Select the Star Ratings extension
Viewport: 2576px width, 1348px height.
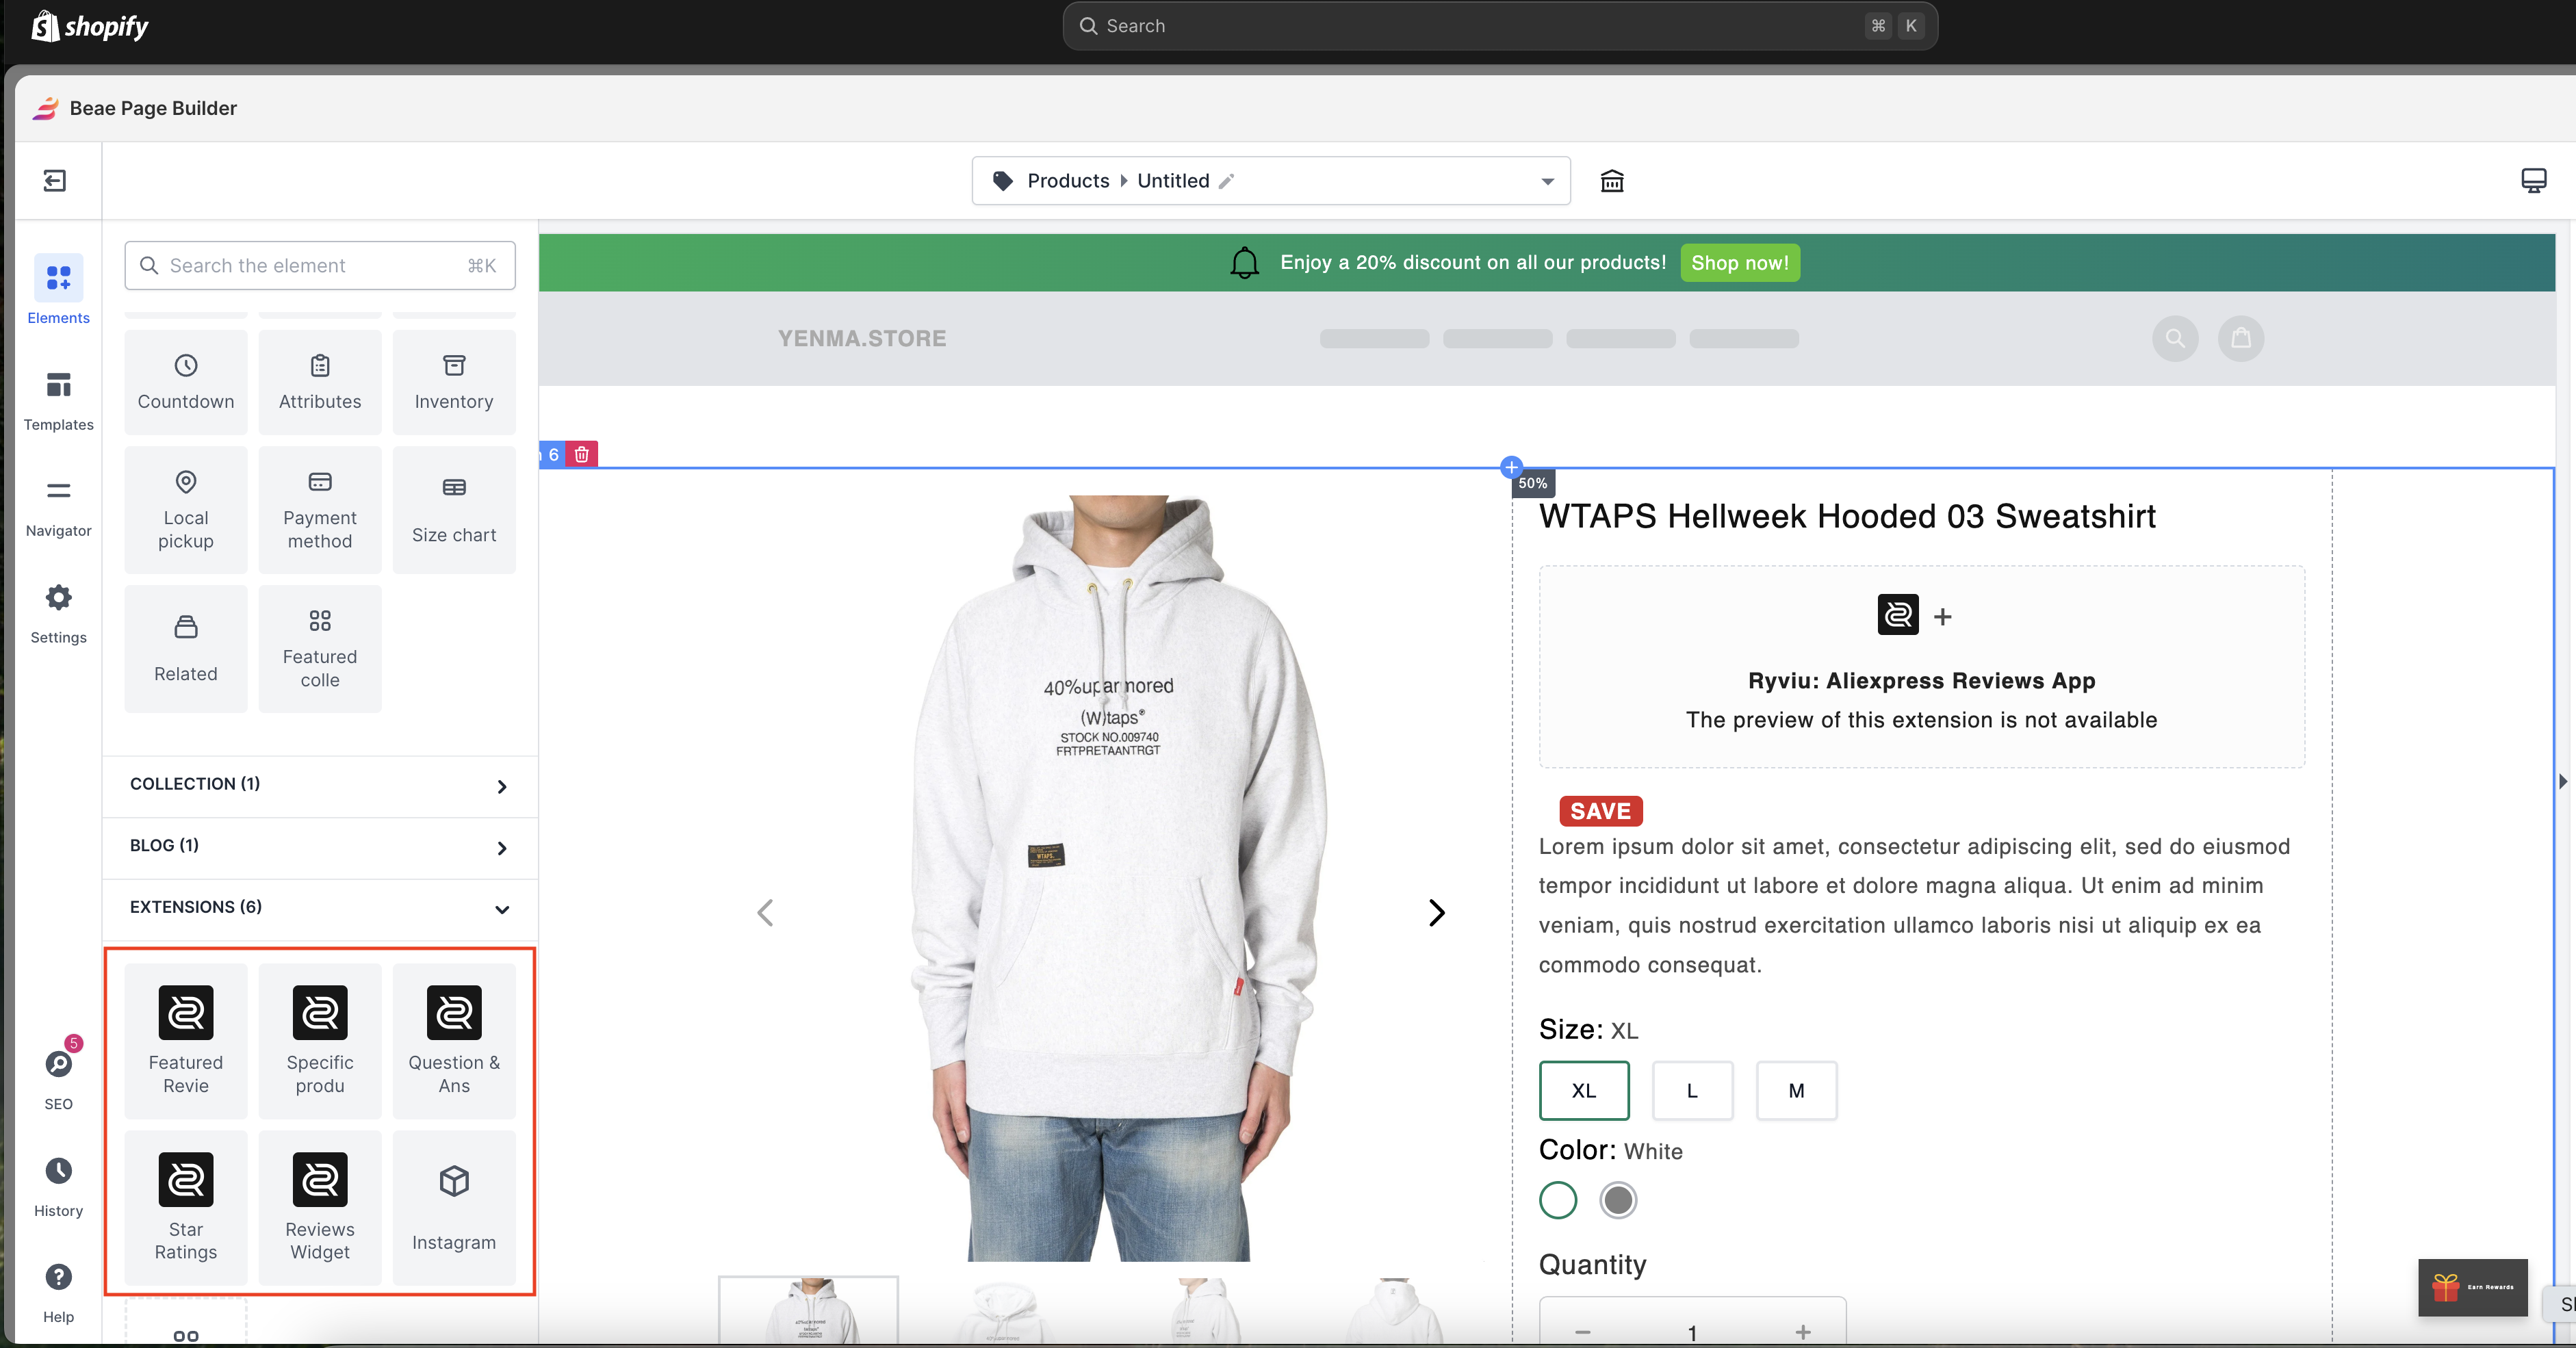click(186, 1207)
